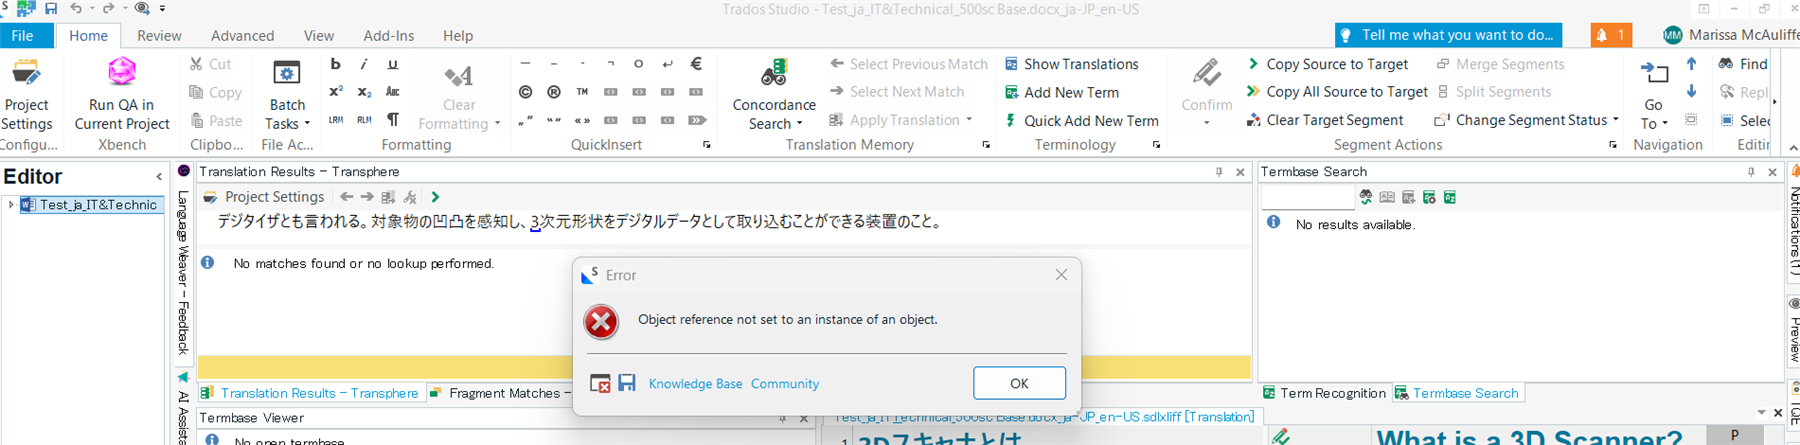The image size is (1800, 445).
Task: Apply underline formatting
Action: coord(393,64)
